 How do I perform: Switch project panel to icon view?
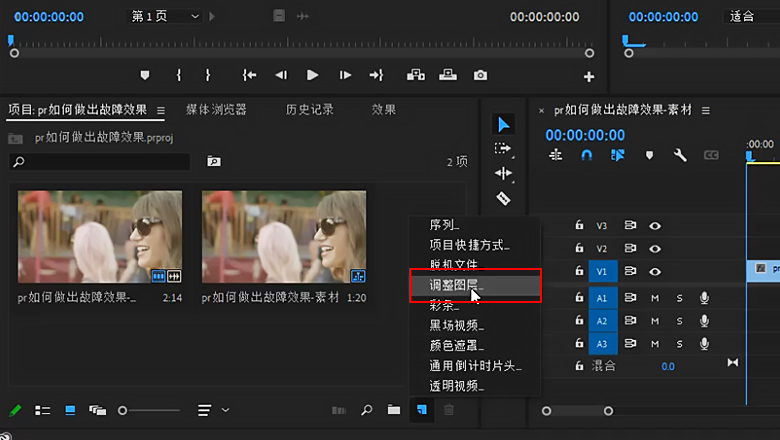(70, 410)
